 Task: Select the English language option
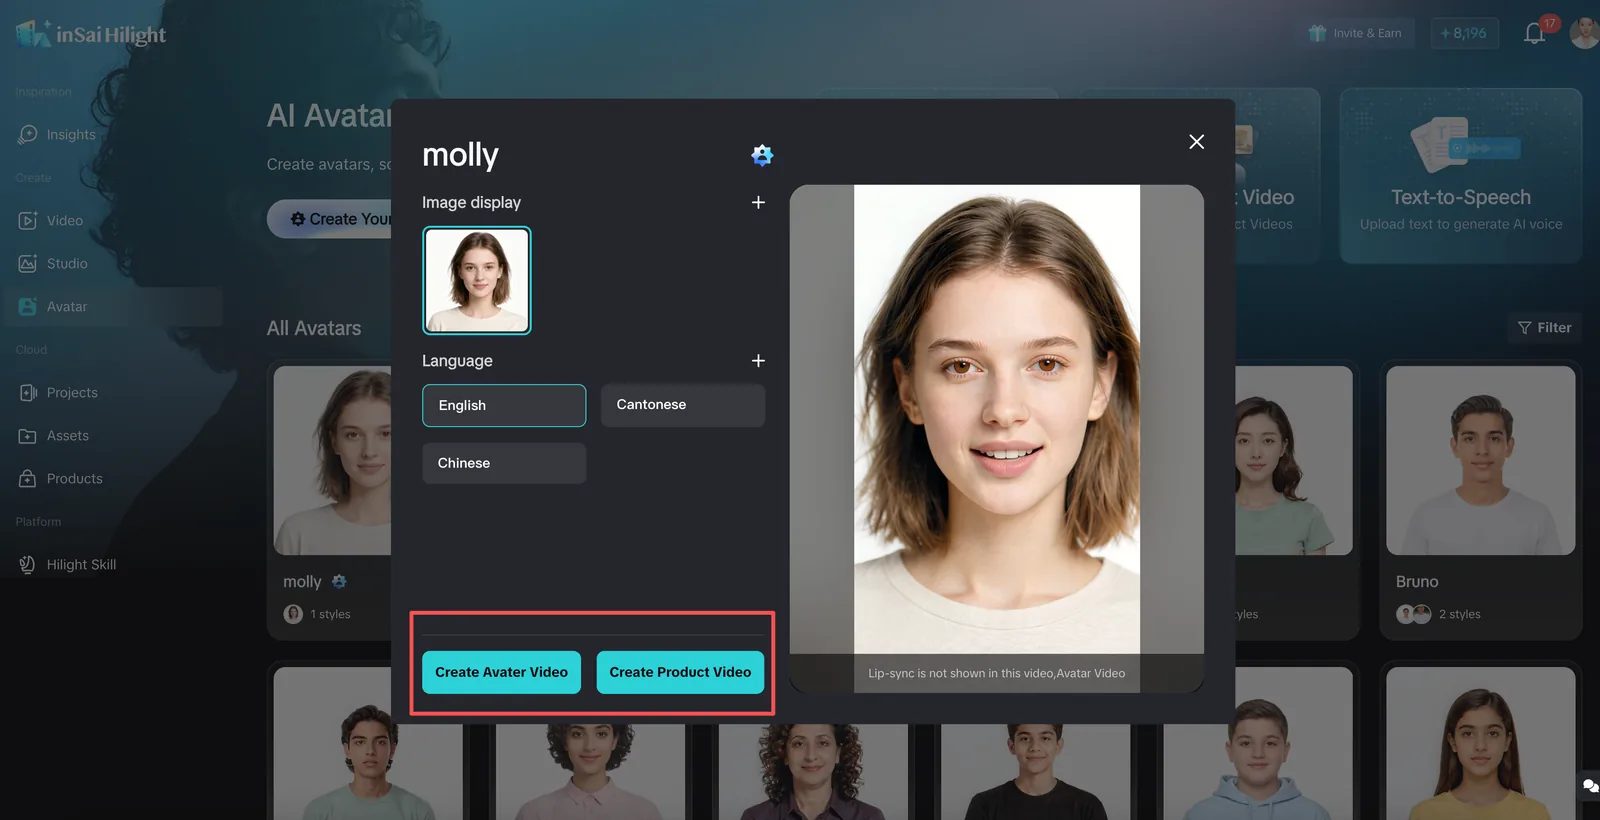pyautogui.click(x=504, y=405)
